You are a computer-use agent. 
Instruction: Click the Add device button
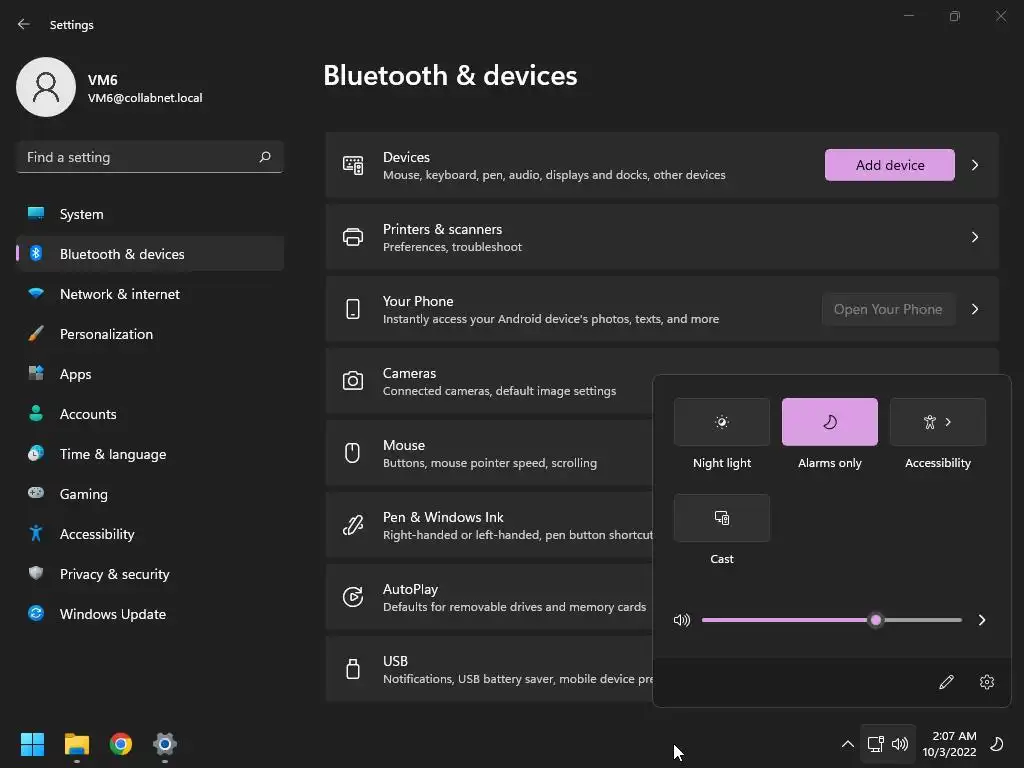click(890, 165)
